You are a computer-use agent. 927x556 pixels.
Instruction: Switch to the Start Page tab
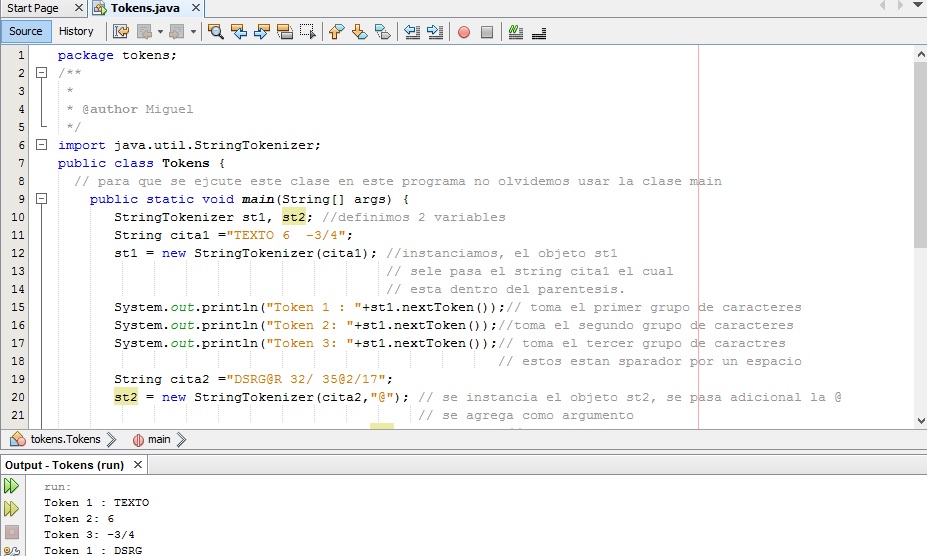(33, 8)
